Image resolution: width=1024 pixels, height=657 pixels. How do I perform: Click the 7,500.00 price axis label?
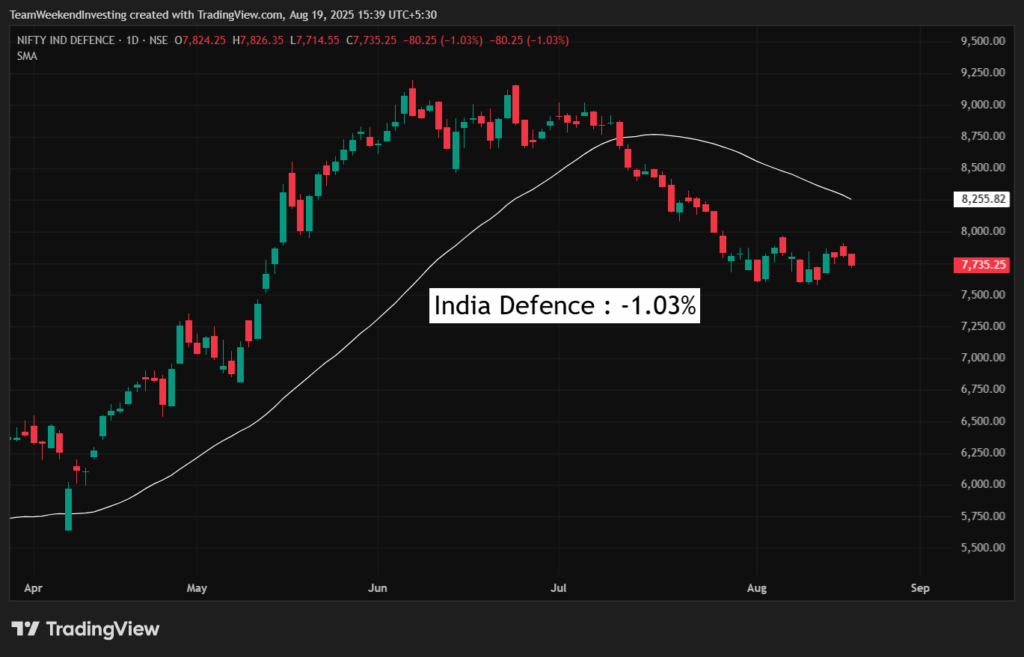[x=982, y=294]
